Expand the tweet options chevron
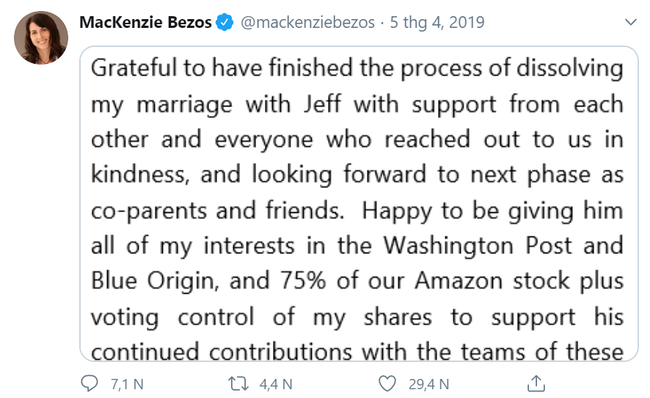The width and height of the screenshot is (650, 398). coord(631,22)
